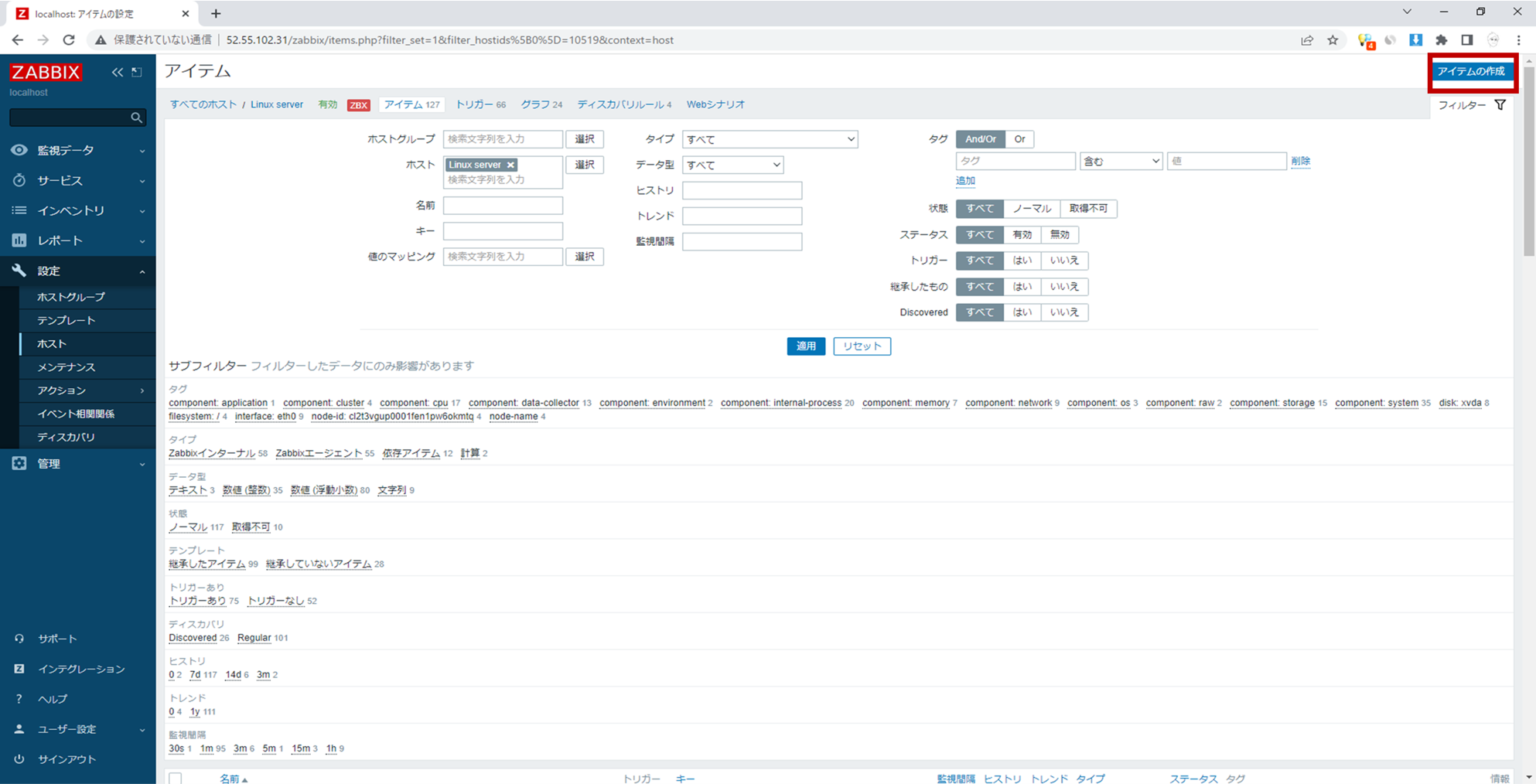Open the 含む tag condition dropdown

click(x=1120, y=160)
